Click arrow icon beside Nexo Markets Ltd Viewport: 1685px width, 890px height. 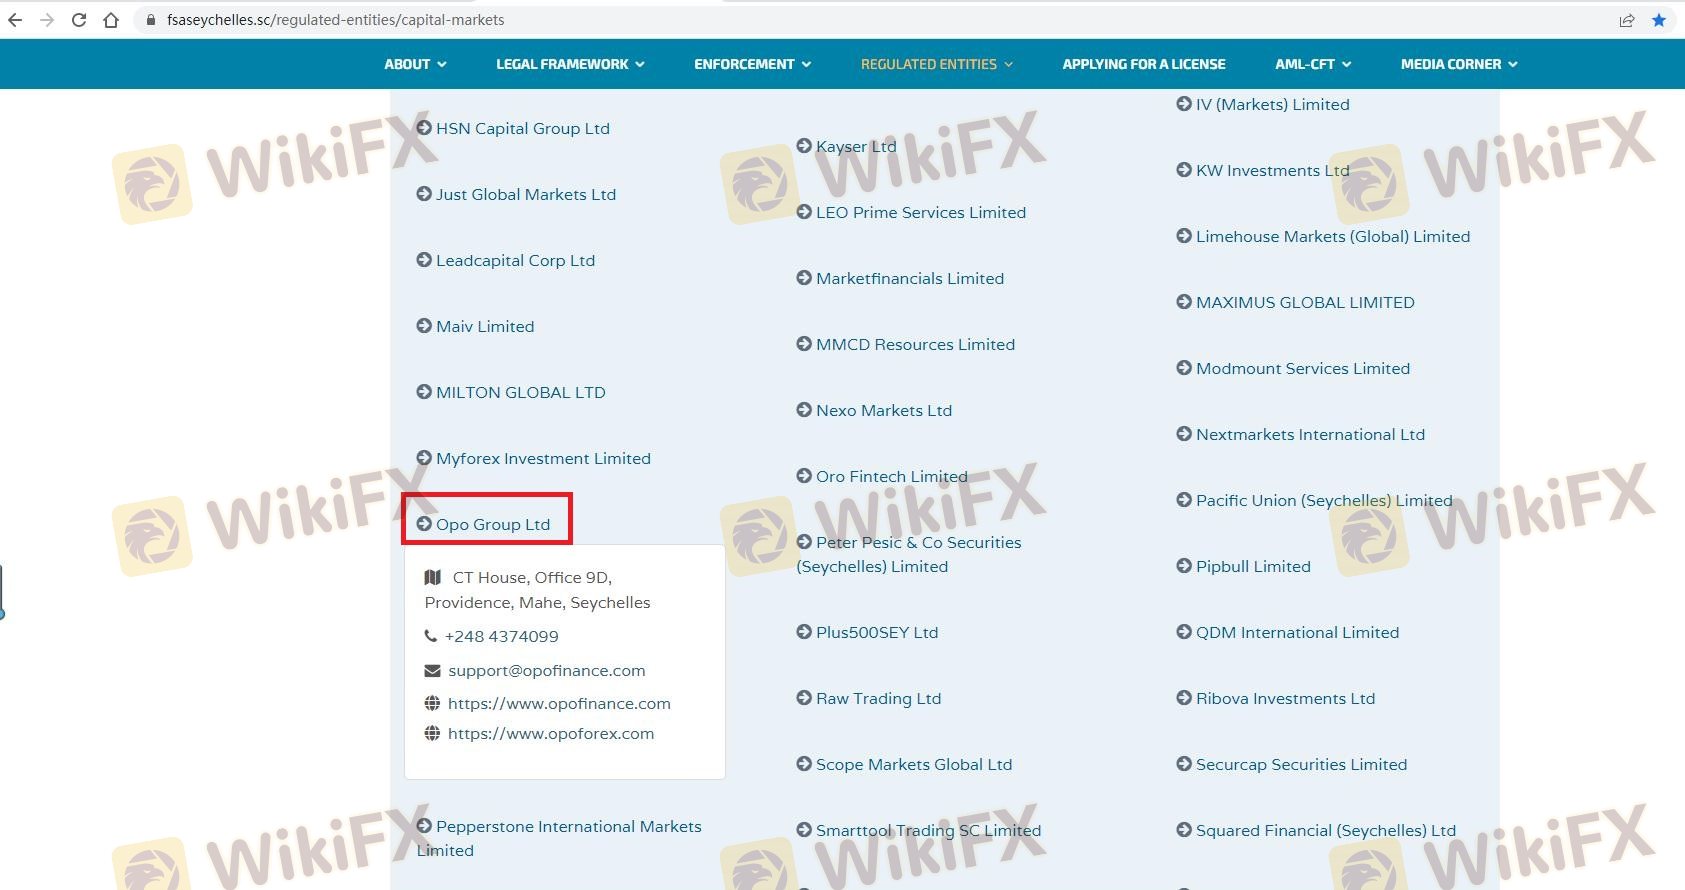[x=804, y=410]
